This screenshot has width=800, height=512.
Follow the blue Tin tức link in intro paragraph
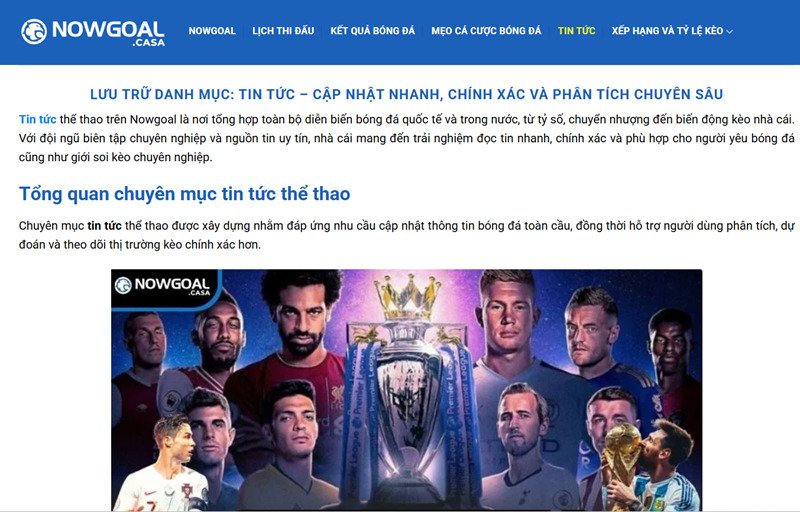coord(37,119)
